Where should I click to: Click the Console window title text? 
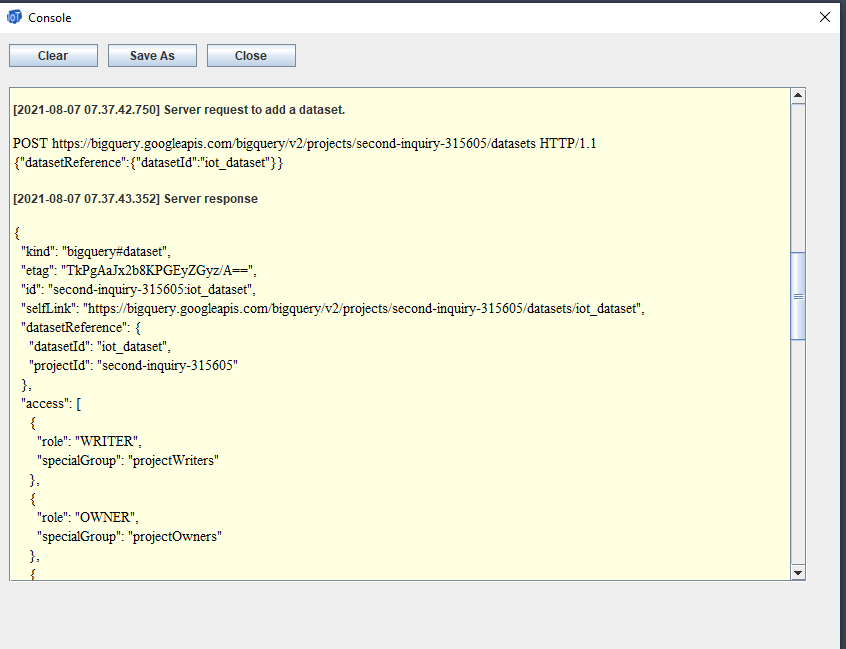pyautogui.click(x=50, y=18)
